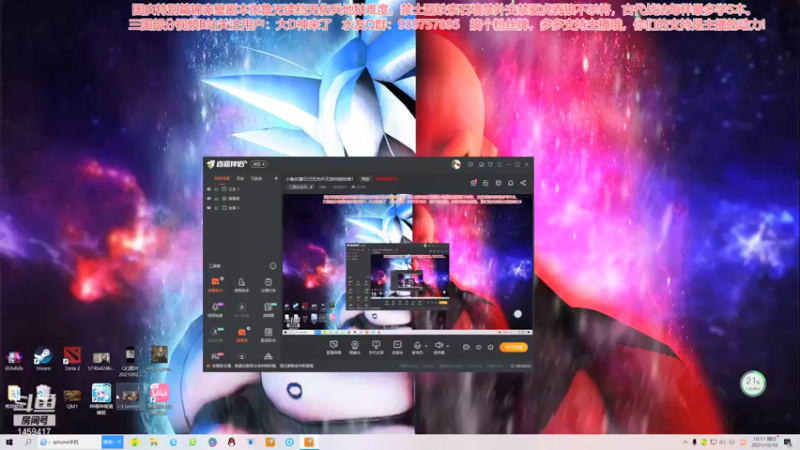Open the document toolbox tool in third row

[x=268, y=335]
